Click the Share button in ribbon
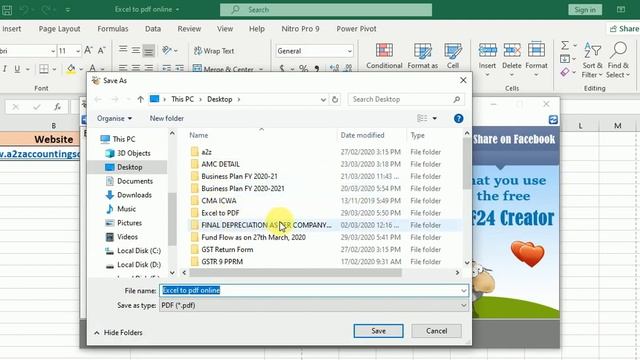This screenshot has height=360, width=640. point(624,29)
